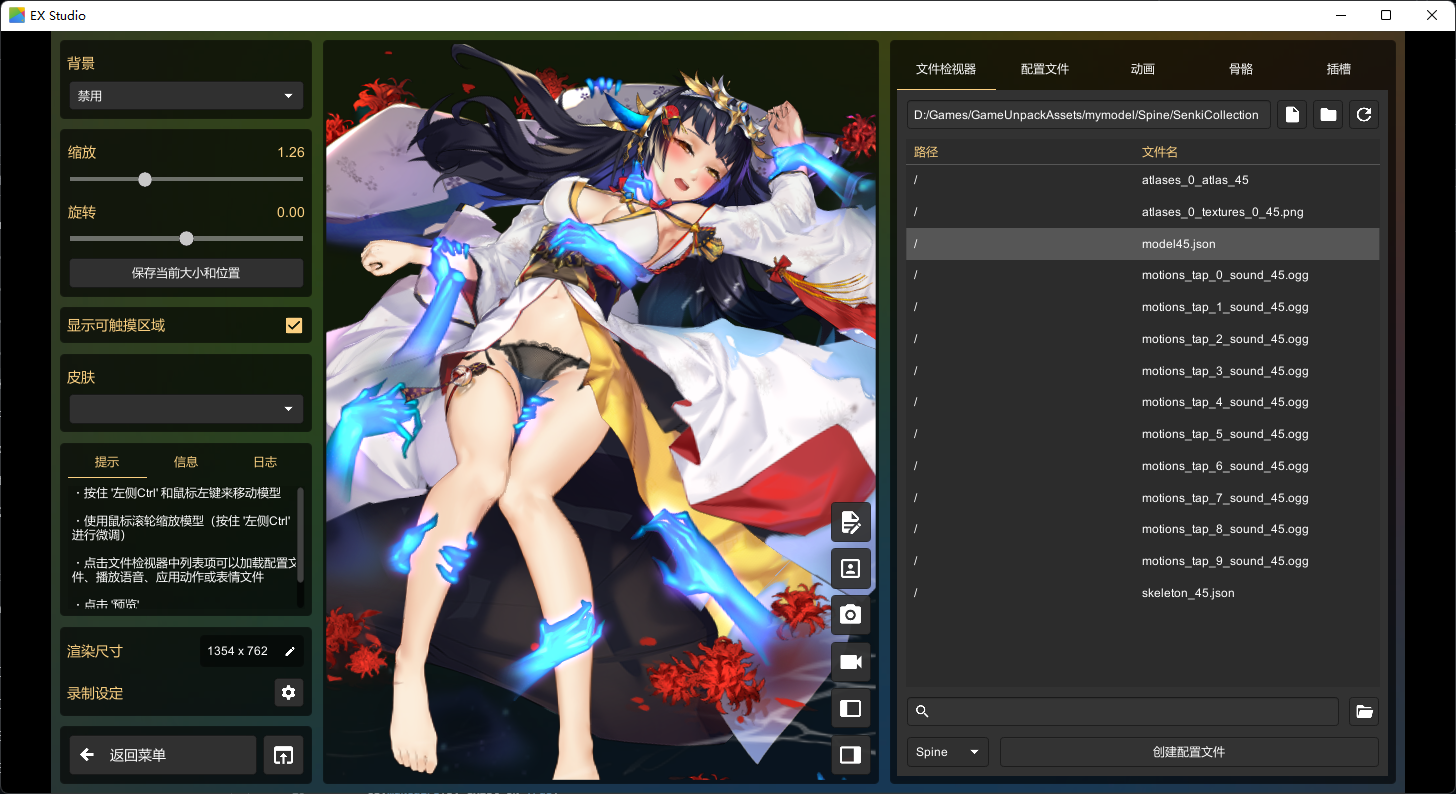Click the edit document icon over preview
Viewport: 1456px width, 794px height.
coord(851,521)
